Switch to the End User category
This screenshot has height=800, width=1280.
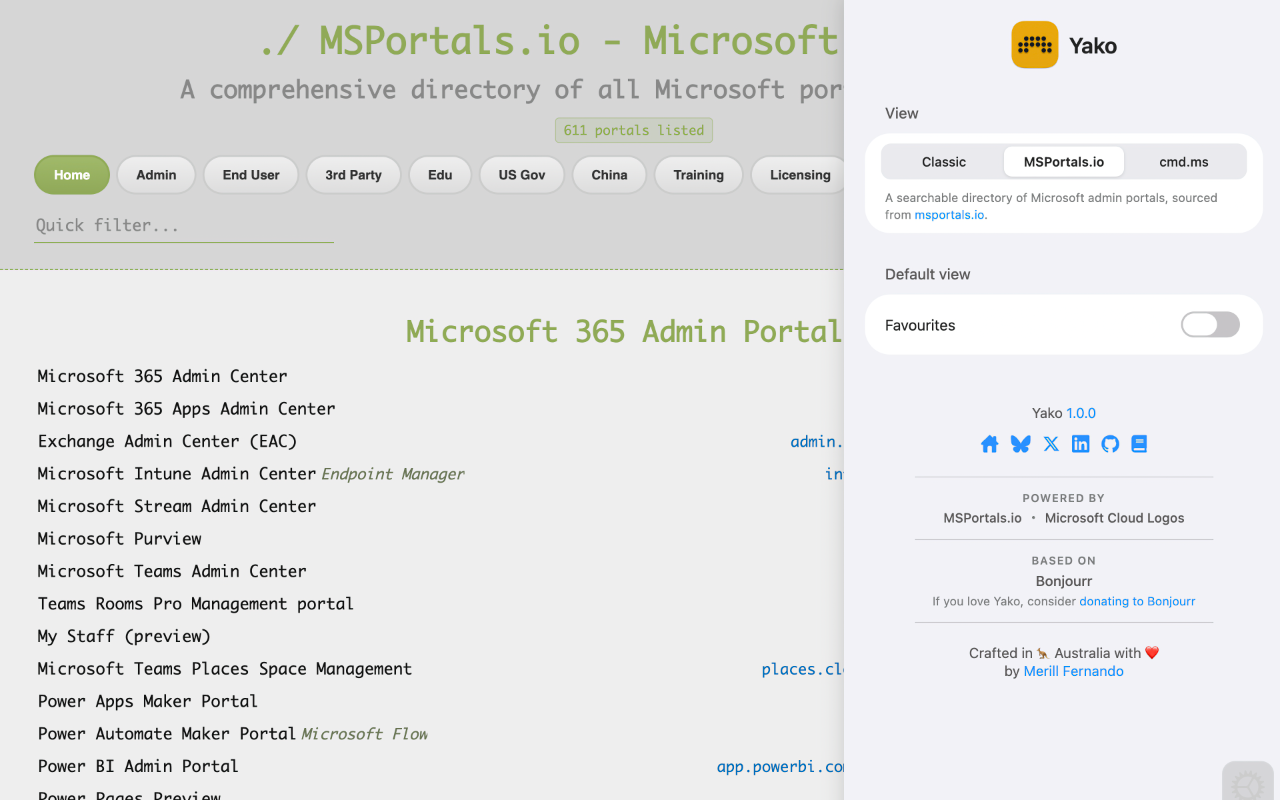(x=251, y=175)
